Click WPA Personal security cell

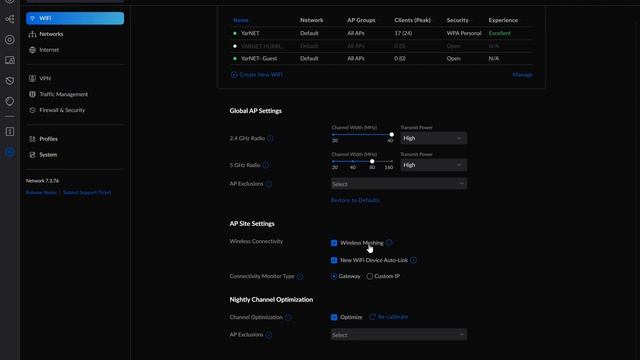tap(464, 33)
